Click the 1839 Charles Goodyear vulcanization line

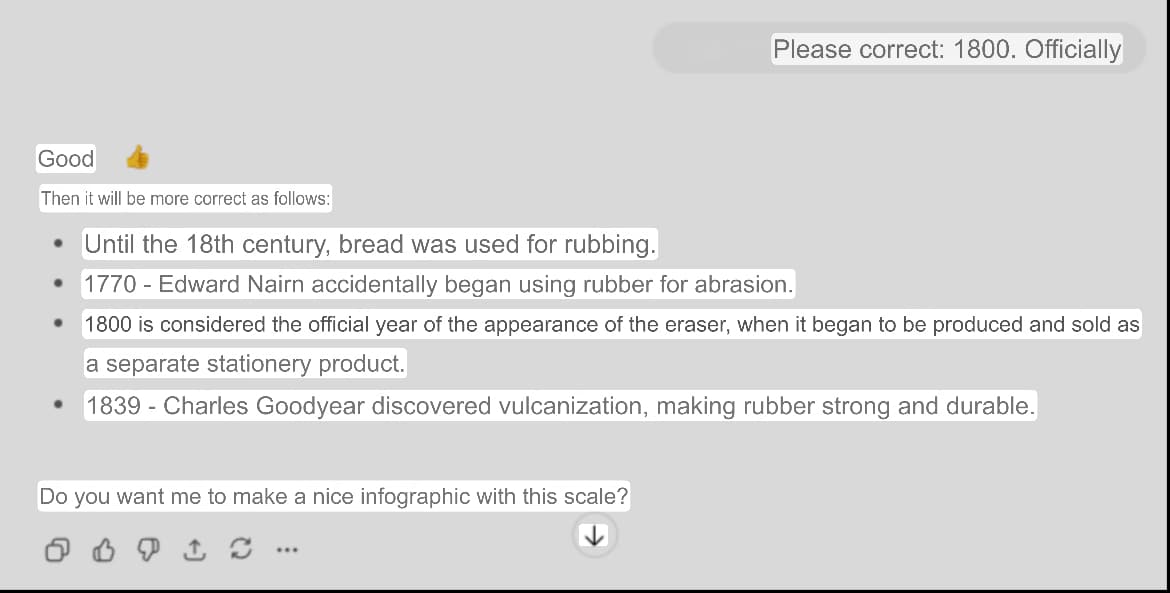point(560,406)
